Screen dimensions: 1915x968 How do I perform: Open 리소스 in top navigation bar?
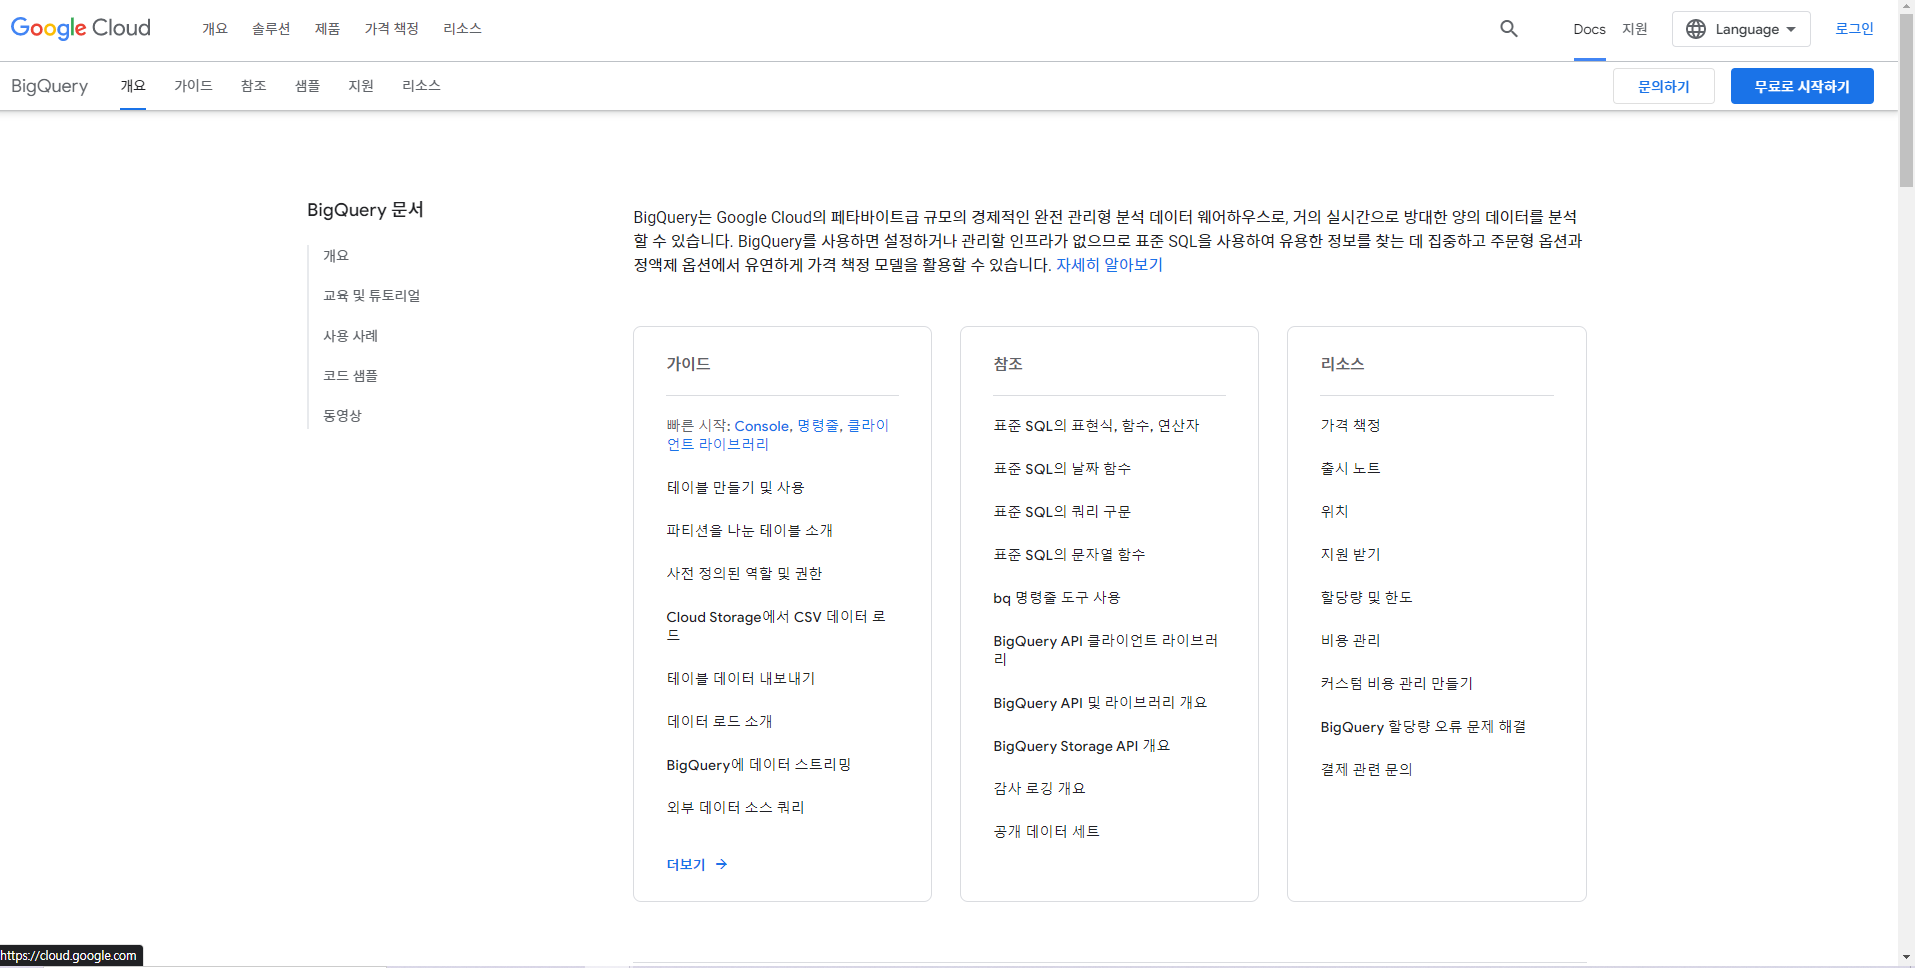pos(462,29)
